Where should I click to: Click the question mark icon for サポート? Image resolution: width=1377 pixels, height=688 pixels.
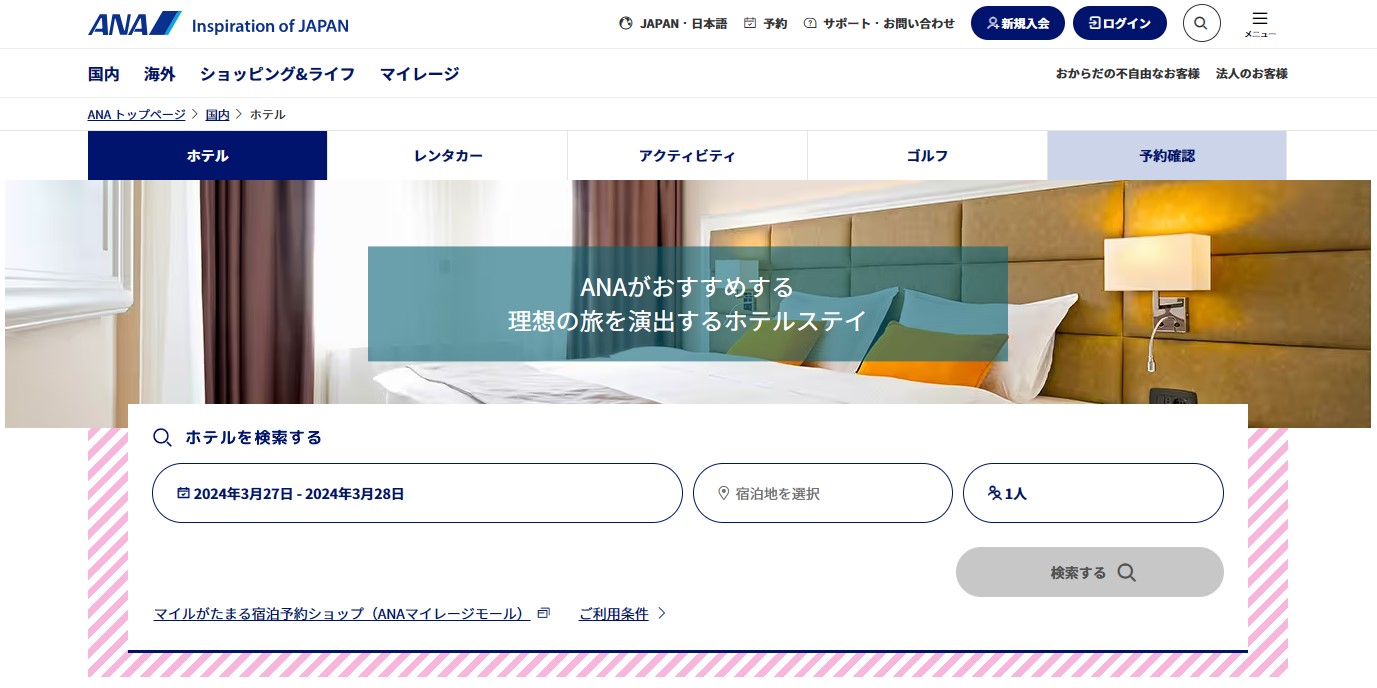pyautogui.click(x=810, y=23)
